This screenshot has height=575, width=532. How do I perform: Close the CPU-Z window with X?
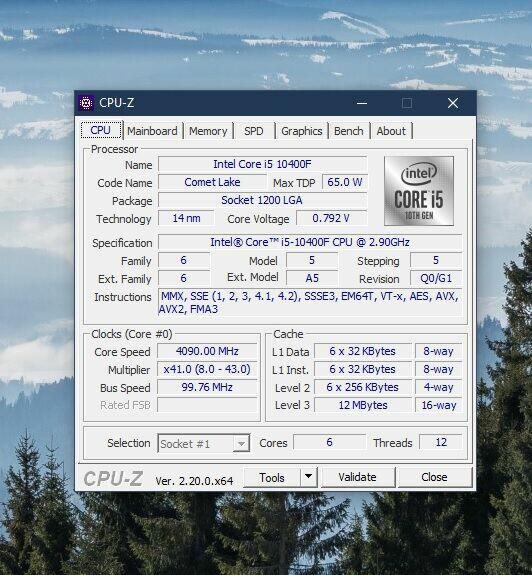[x=453, y=103]
